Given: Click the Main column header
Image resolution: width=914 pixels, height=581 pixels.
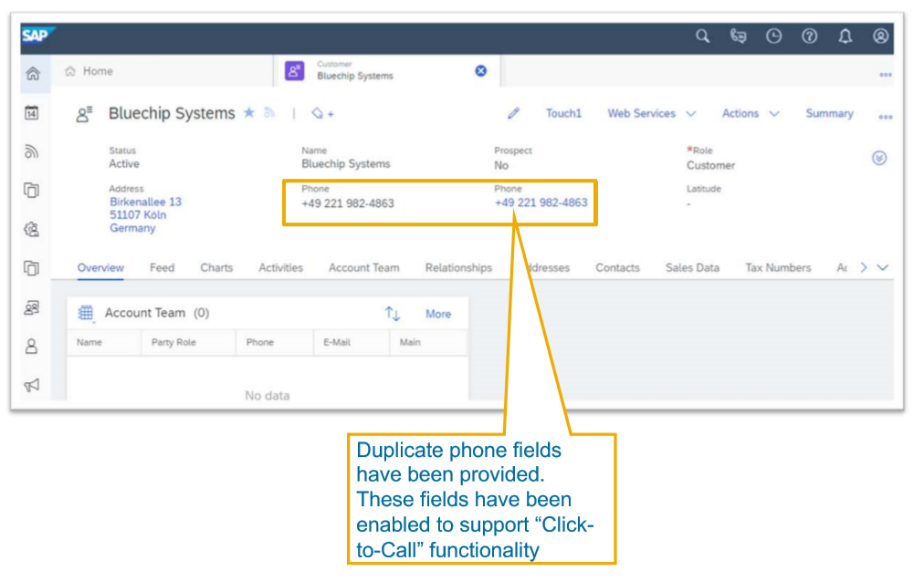Looking at the screenshot, I should point(410,342).
